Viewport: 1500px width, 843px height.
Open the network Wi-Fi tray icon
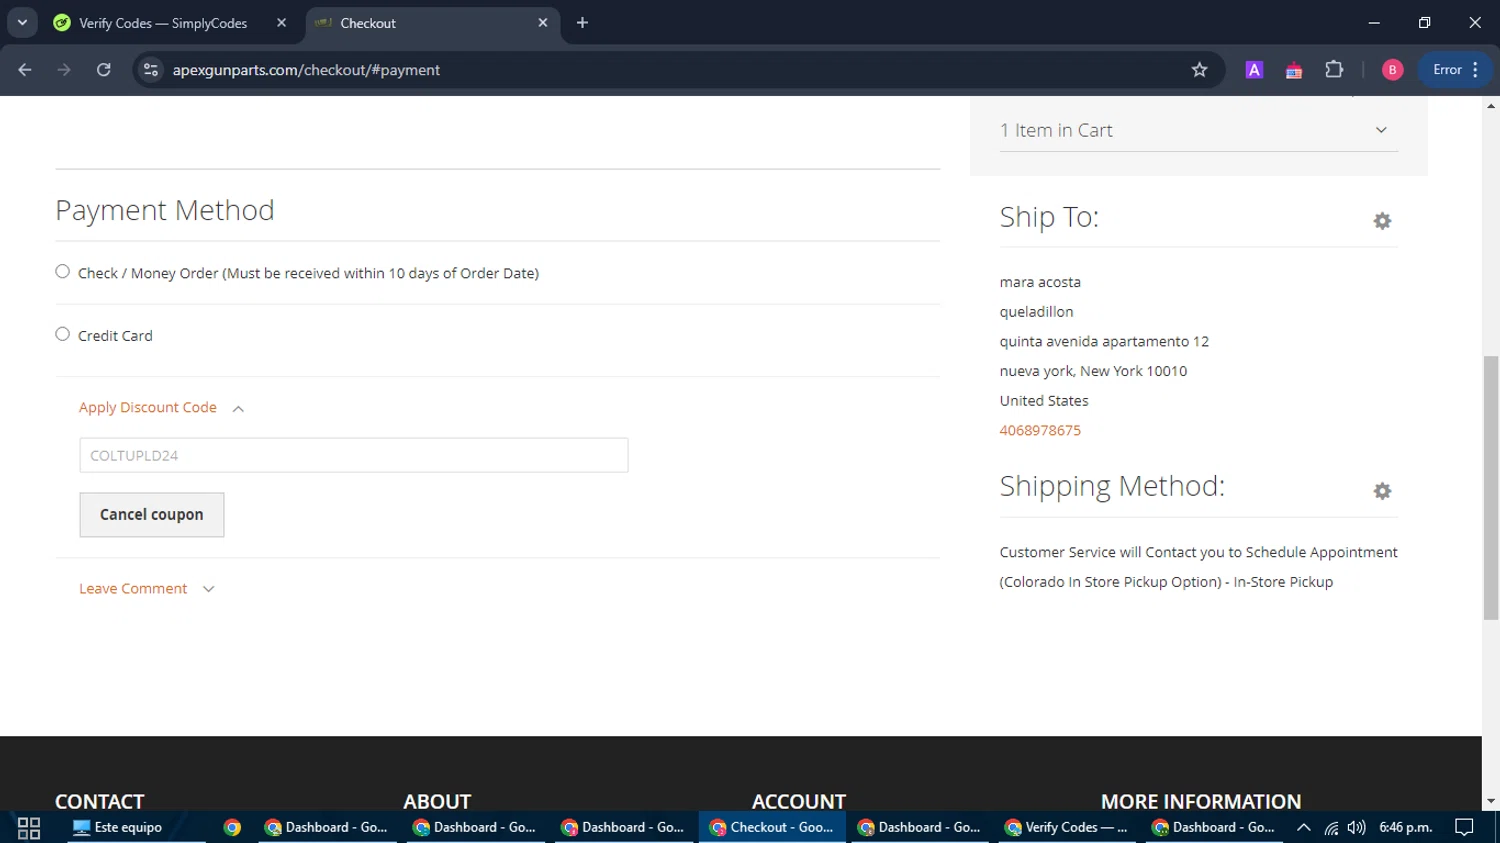[x=1331, y=828]
